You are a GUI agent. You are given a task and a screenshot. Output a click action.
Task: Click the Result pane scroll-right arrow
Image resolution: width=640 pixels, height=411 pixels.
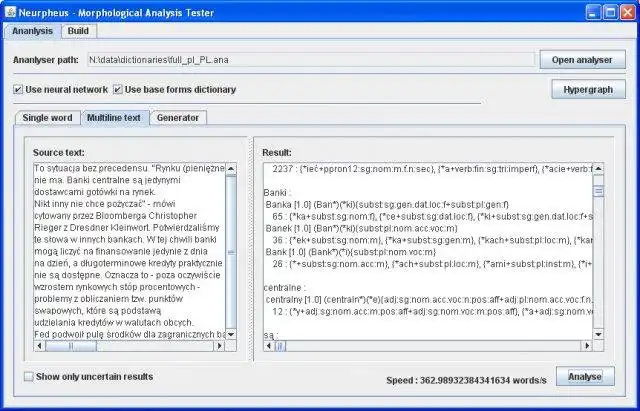[587, 346]
